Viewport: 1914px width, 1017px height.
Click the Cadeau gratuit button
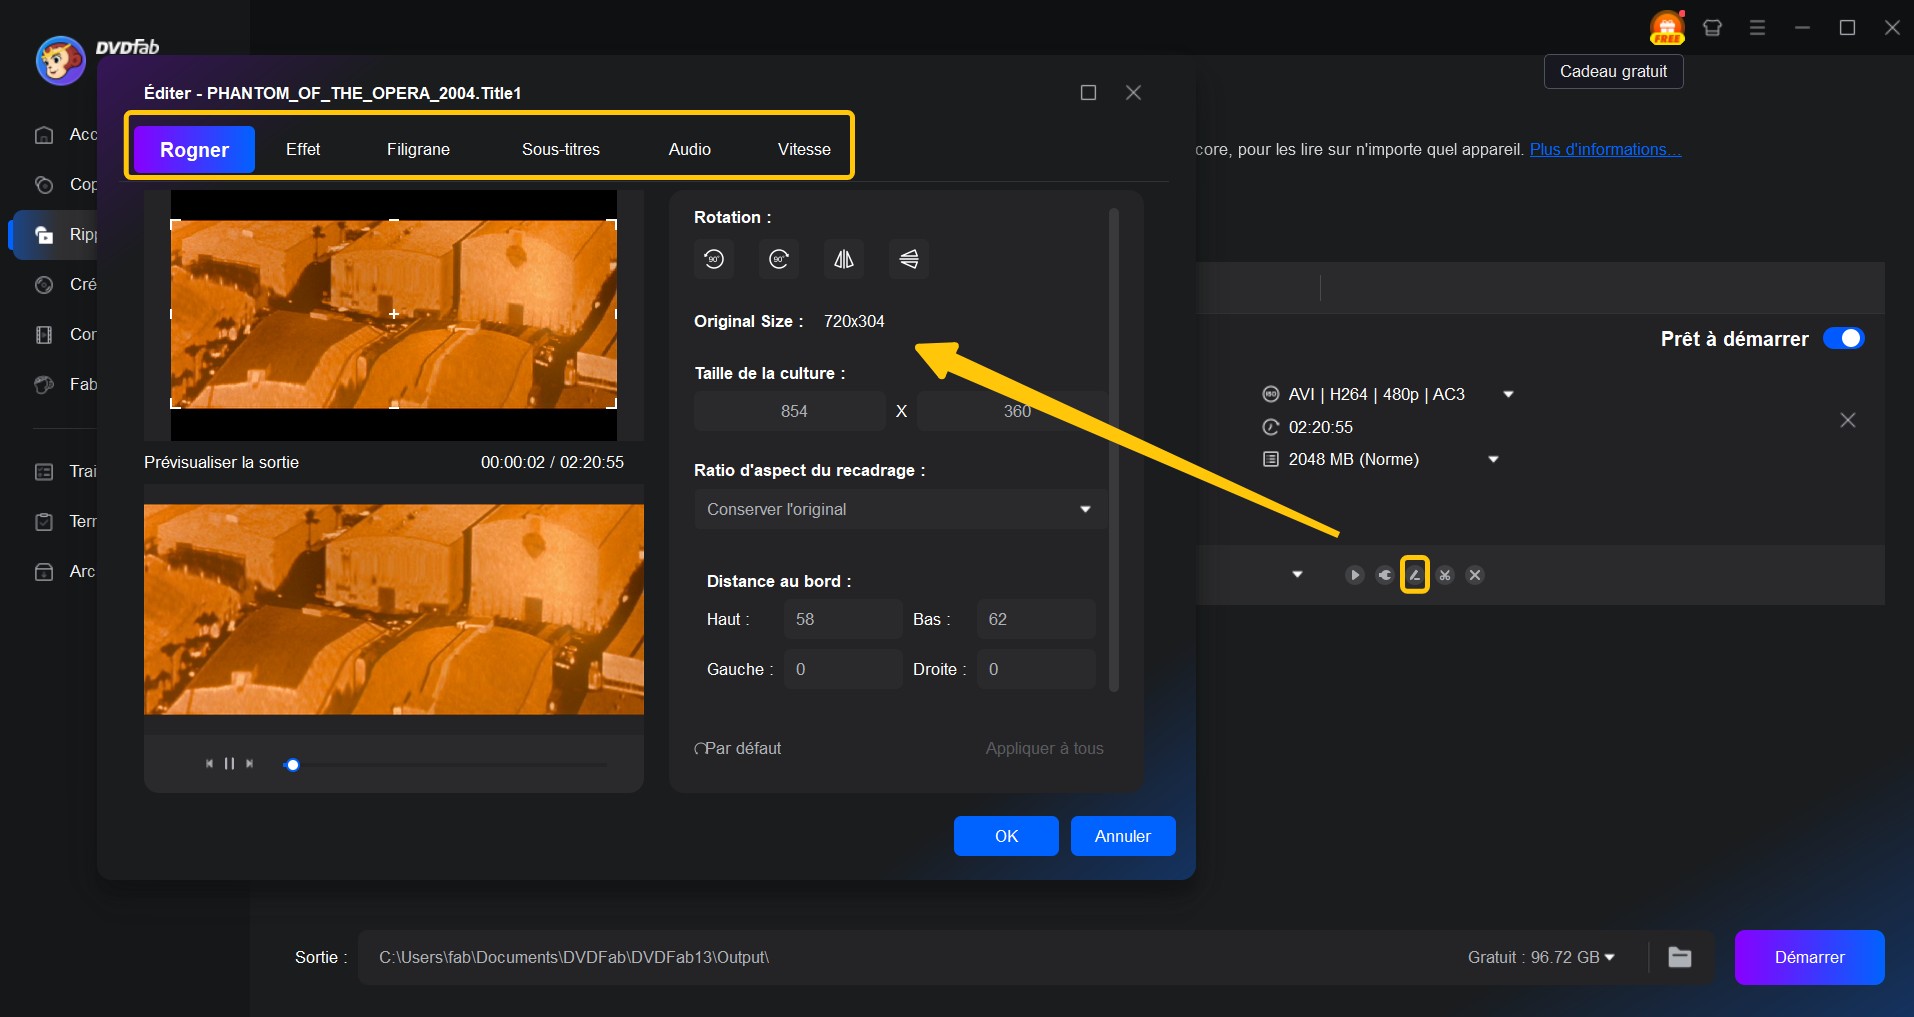pos(1613,72)
